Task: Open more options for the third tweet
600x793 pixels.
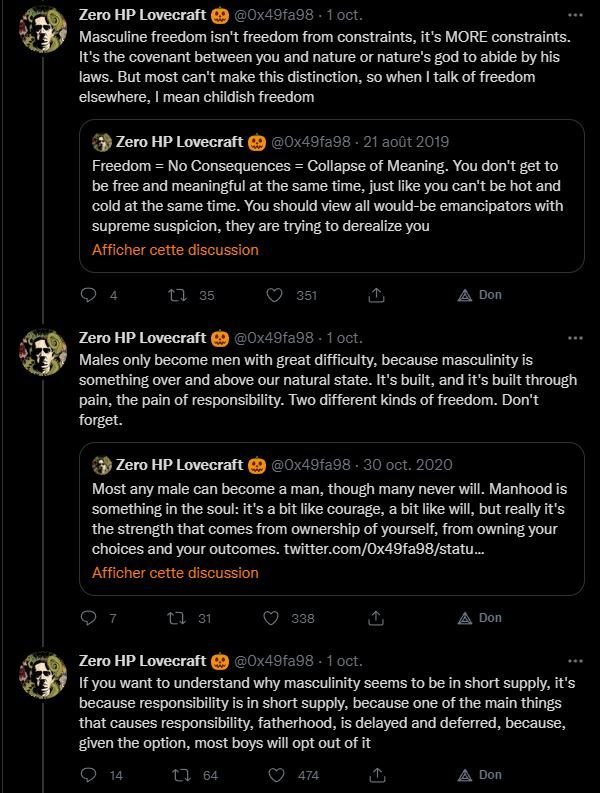Action: [575, 661]
